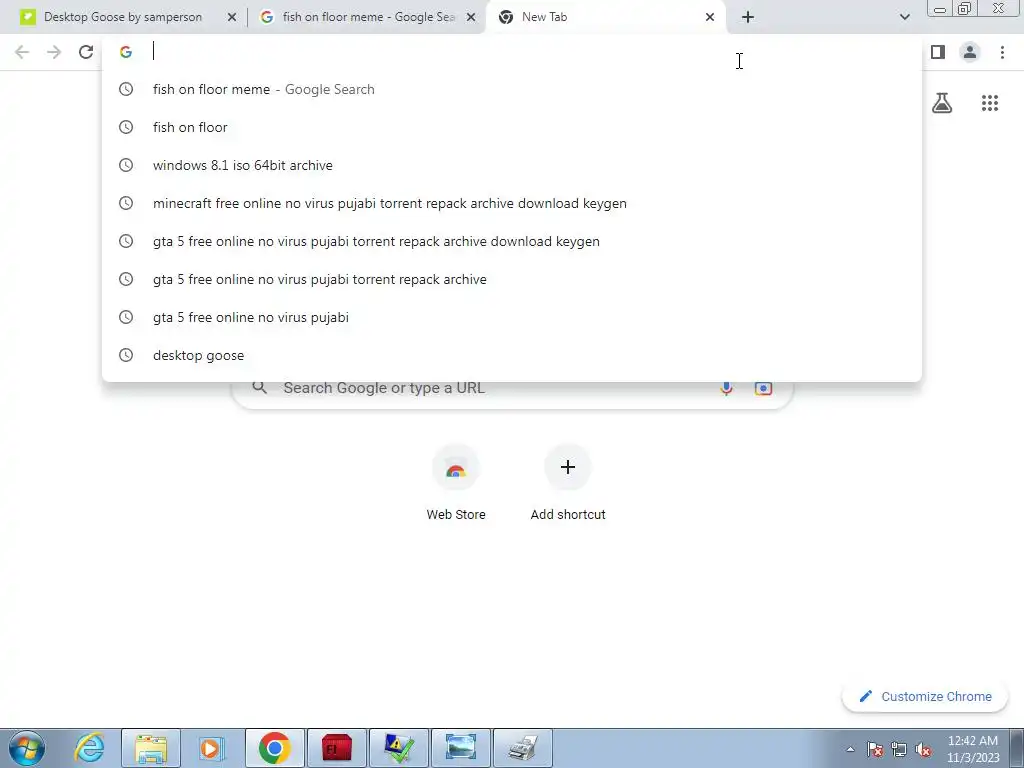Image resolution: width=1024 pixels, height=768 pixels.
Task: Open the Chrome side panel
Action: pos(938,52)
